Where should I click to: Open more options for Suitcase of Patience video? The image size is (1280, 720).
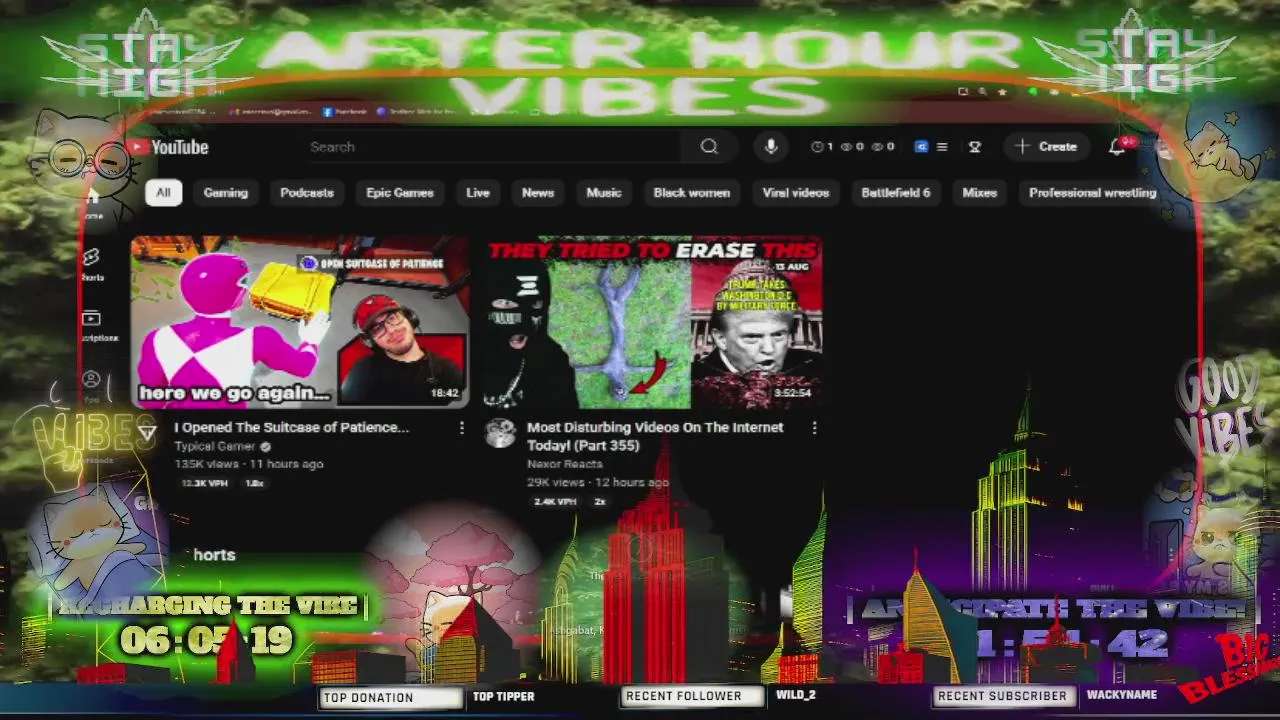461,428
